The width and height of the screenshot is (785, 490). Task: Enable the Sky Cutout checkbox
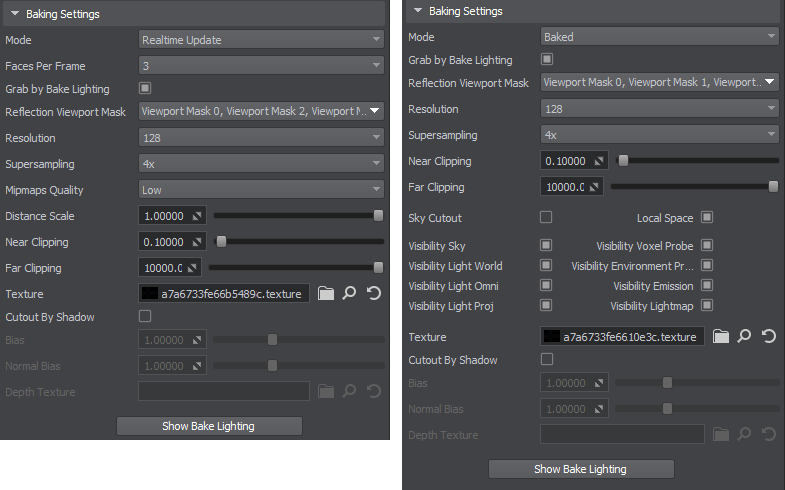coord(546,217)
